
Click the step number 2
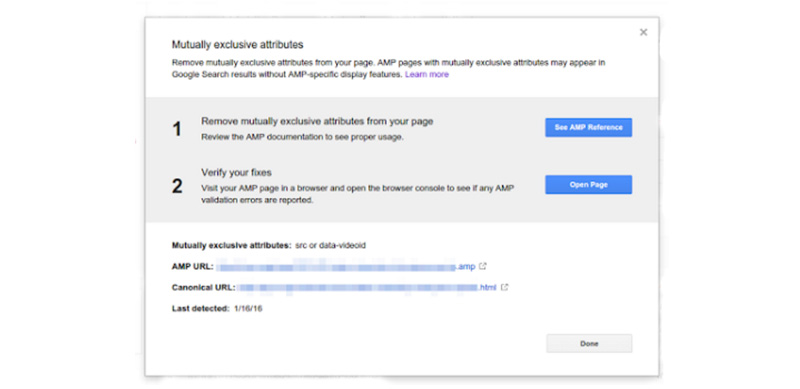coord(177,186)
